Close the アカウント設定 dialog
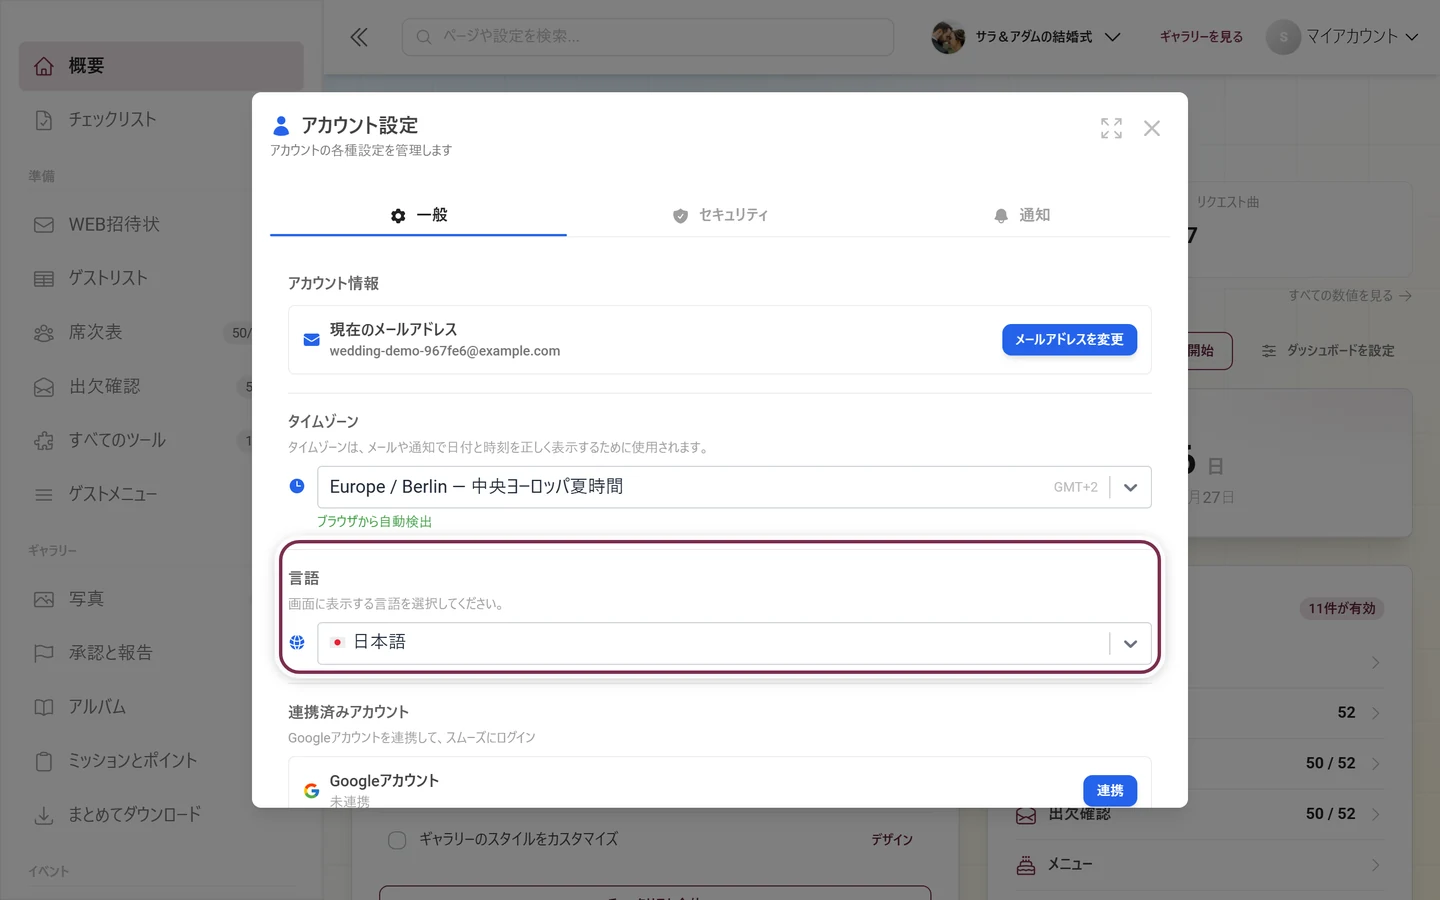Image resolution: width=1440 pixels, height=900 pixels. tap(1152, 128)
